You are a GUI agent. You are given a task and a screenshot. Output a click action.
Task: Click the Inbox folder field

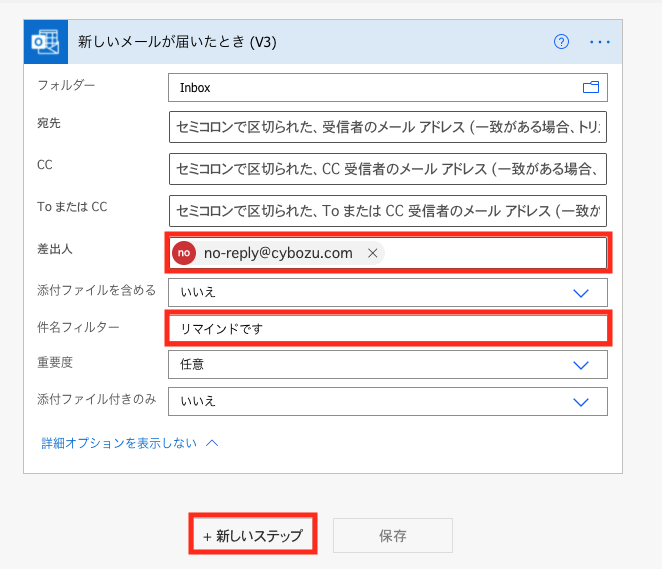(x=388, y=87)
